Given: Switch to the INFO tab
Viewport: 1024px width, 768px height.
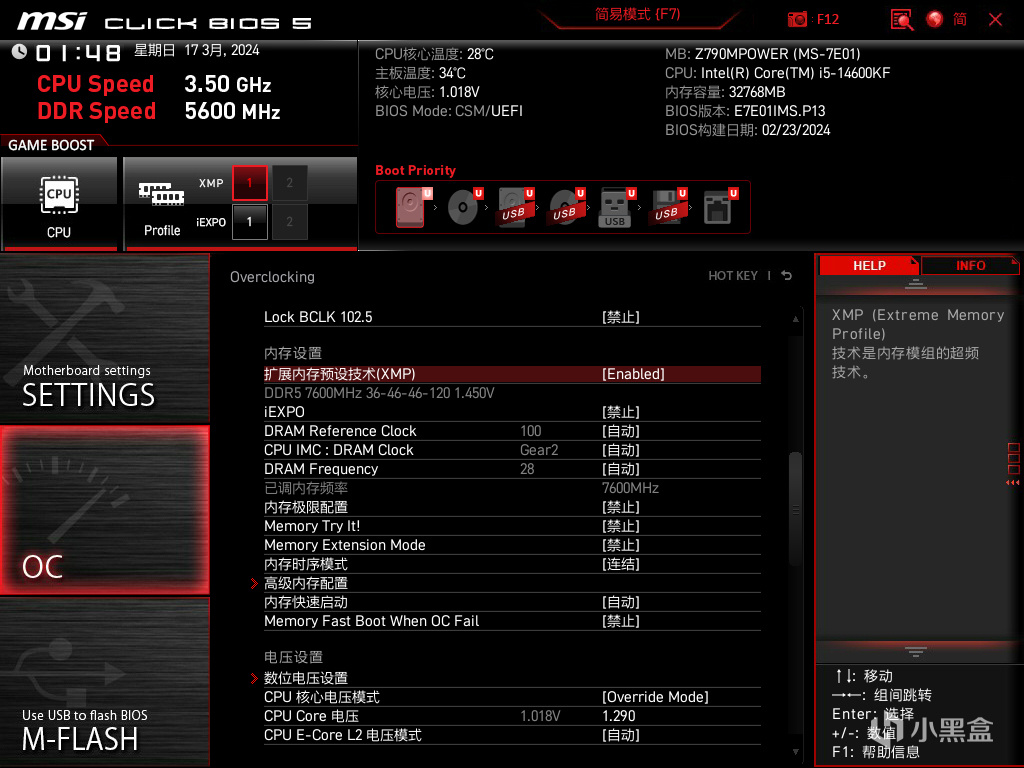Looking at the screenshot, I should (x=970, y=266).
